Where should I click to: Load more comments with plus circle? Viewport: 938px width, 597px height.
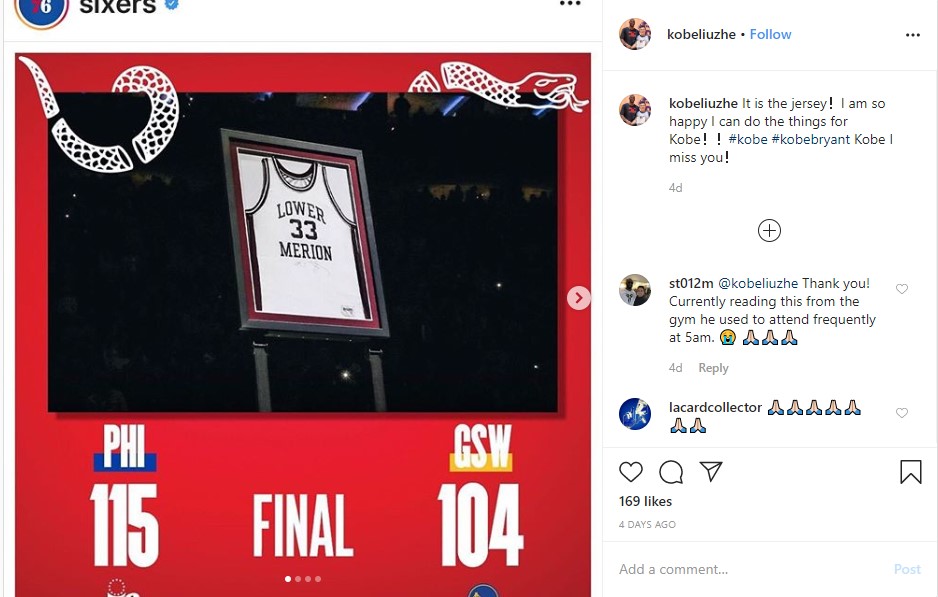tap(769, 231)
